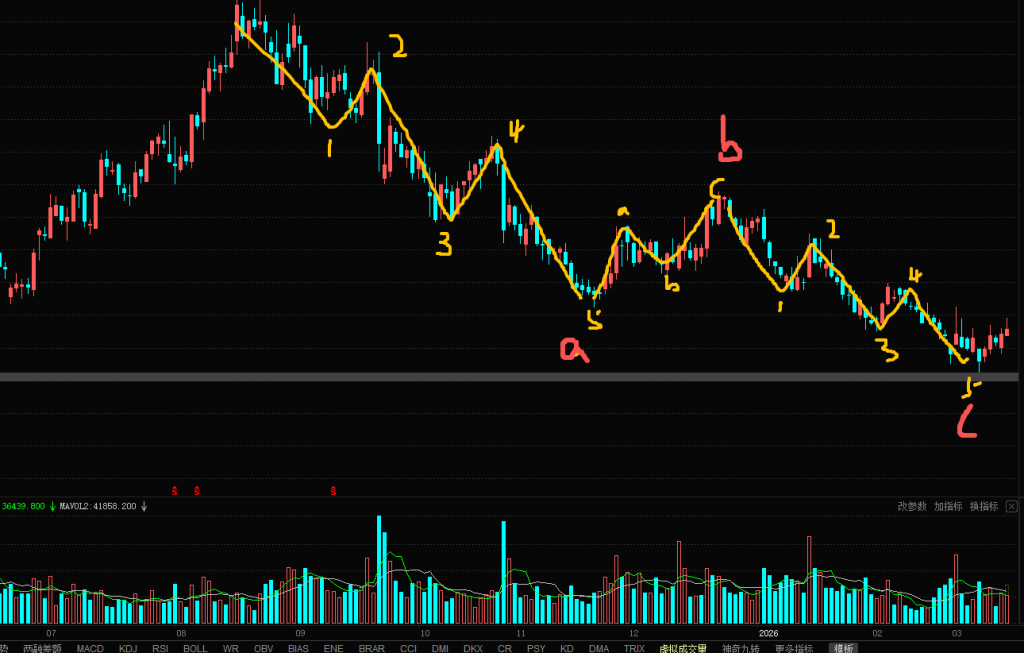Click 换指标 to change the indicator

984,507
